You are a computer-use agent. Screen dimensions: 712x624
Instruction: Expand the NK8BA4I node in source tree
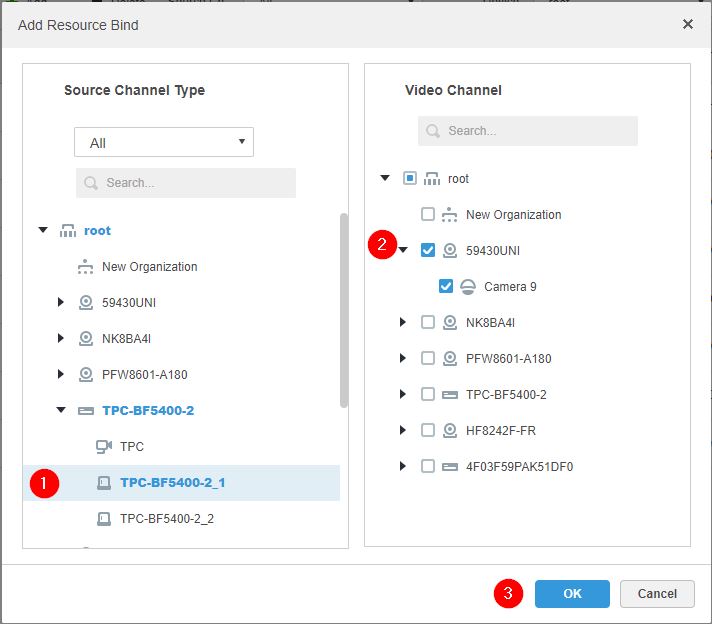[x=61, y=339]
